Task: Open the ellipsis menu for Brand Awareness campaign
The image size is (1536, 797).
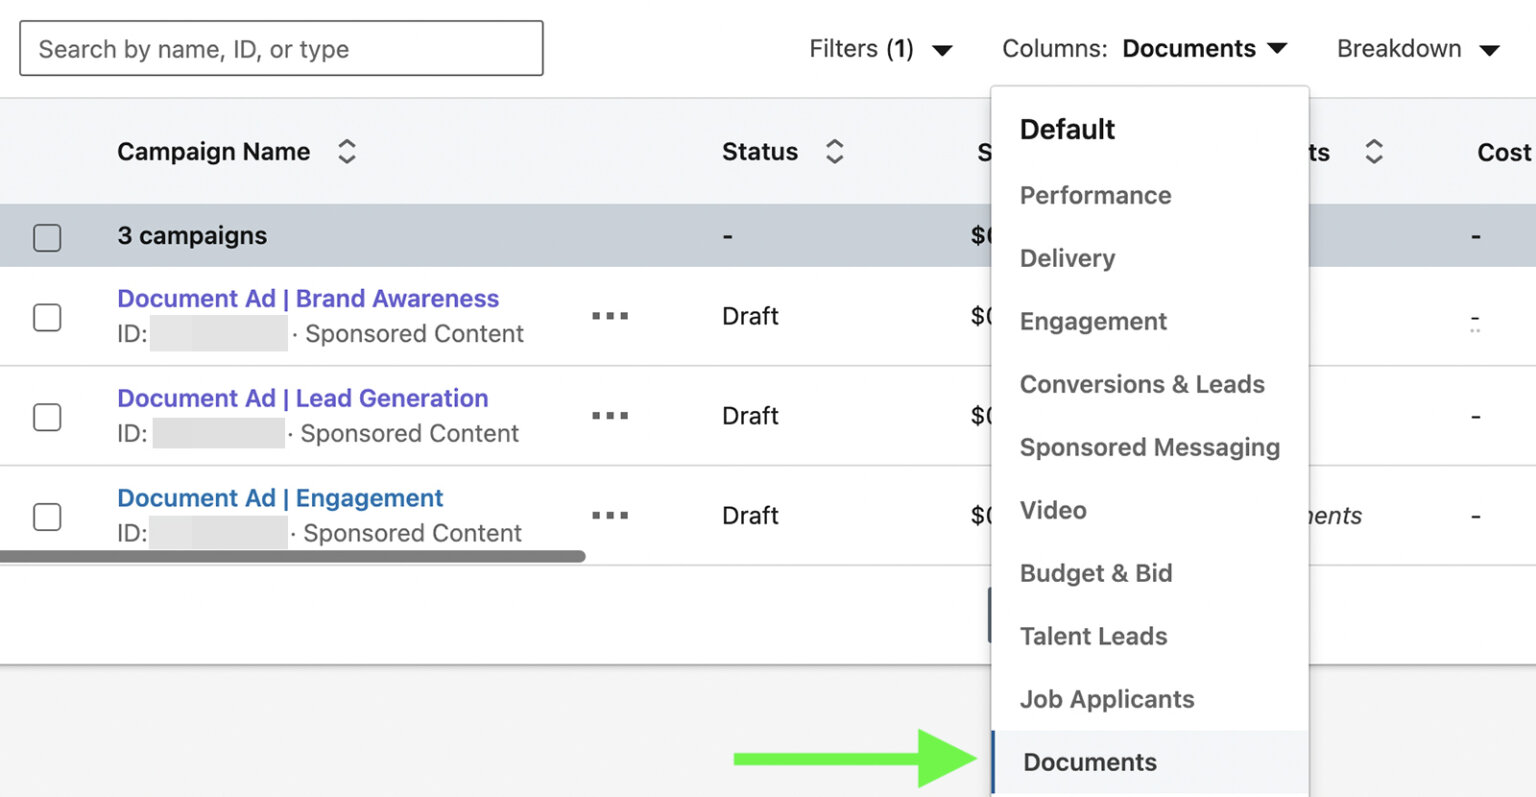Action: tap(610, 315)
